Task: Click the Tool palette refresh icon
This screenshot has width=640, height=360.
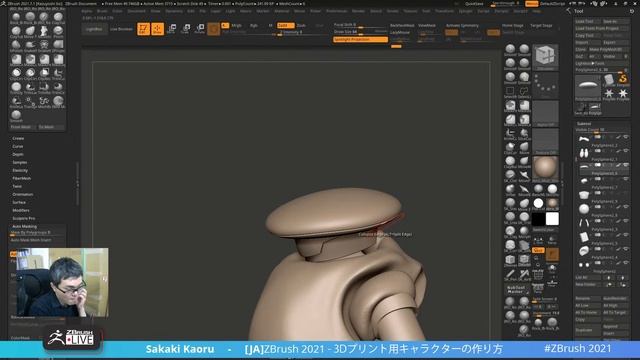Action: 632,11
